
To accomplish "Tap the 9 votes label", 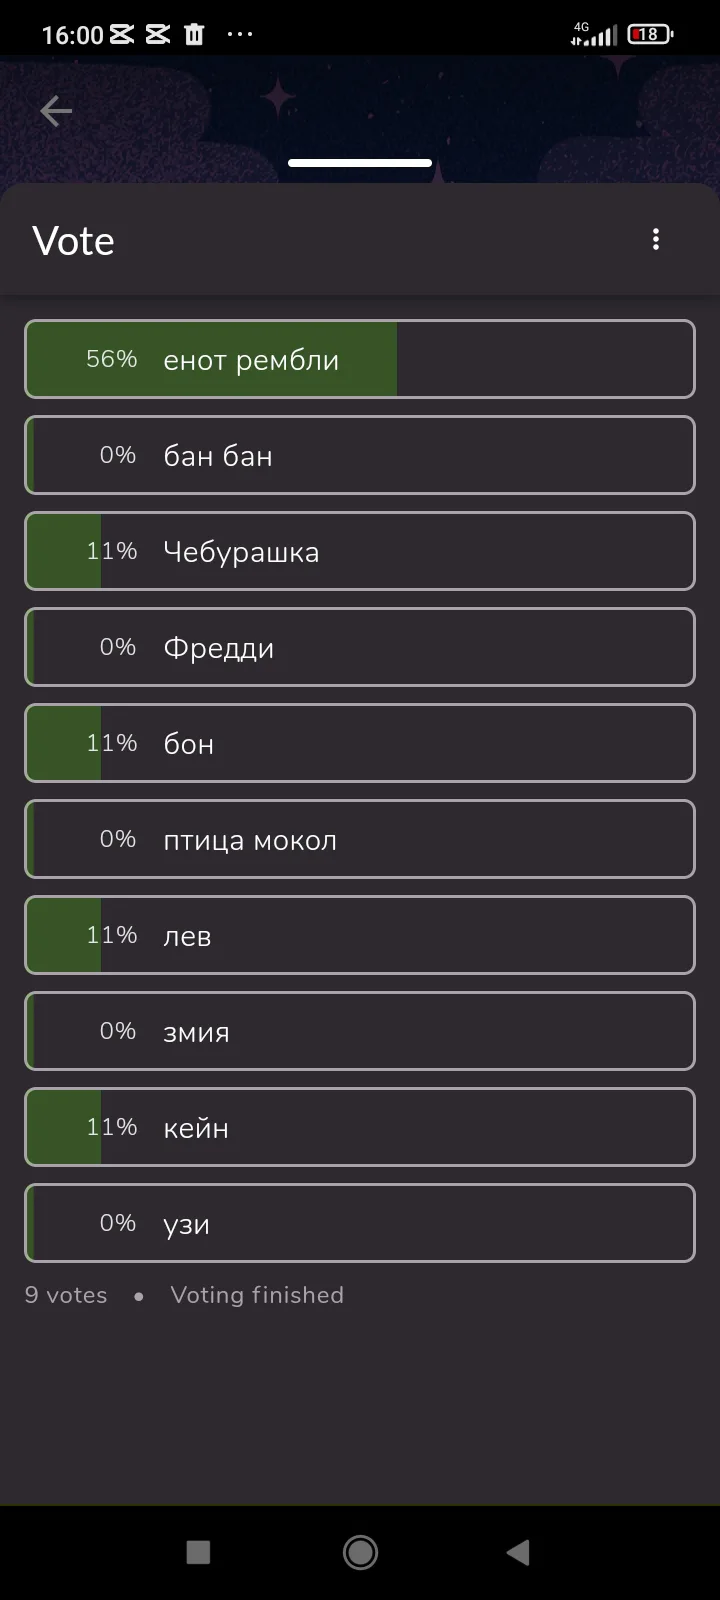I will (66, 1295).
